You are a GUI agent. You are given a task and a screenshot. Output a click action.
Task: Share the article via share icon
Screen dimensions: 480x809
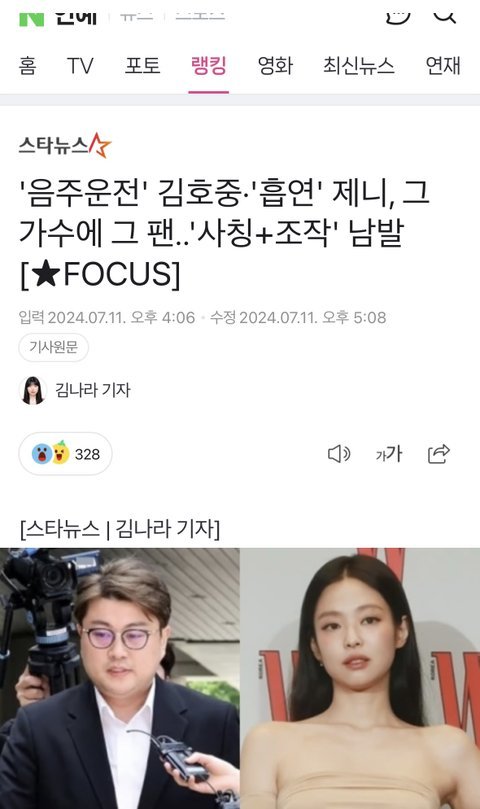pyautogui.click(x=439, y=454)
